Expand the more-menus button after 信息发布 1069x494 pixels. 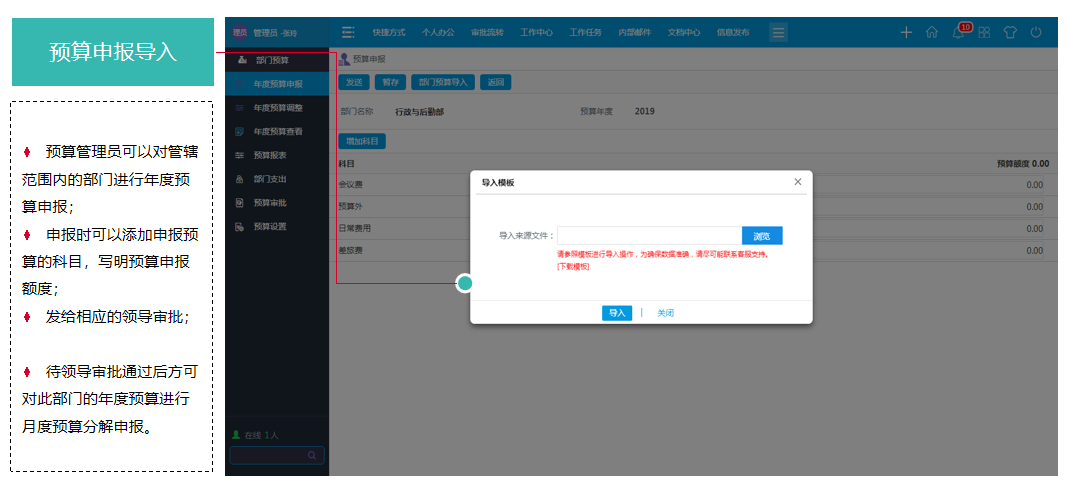(778, 32)
